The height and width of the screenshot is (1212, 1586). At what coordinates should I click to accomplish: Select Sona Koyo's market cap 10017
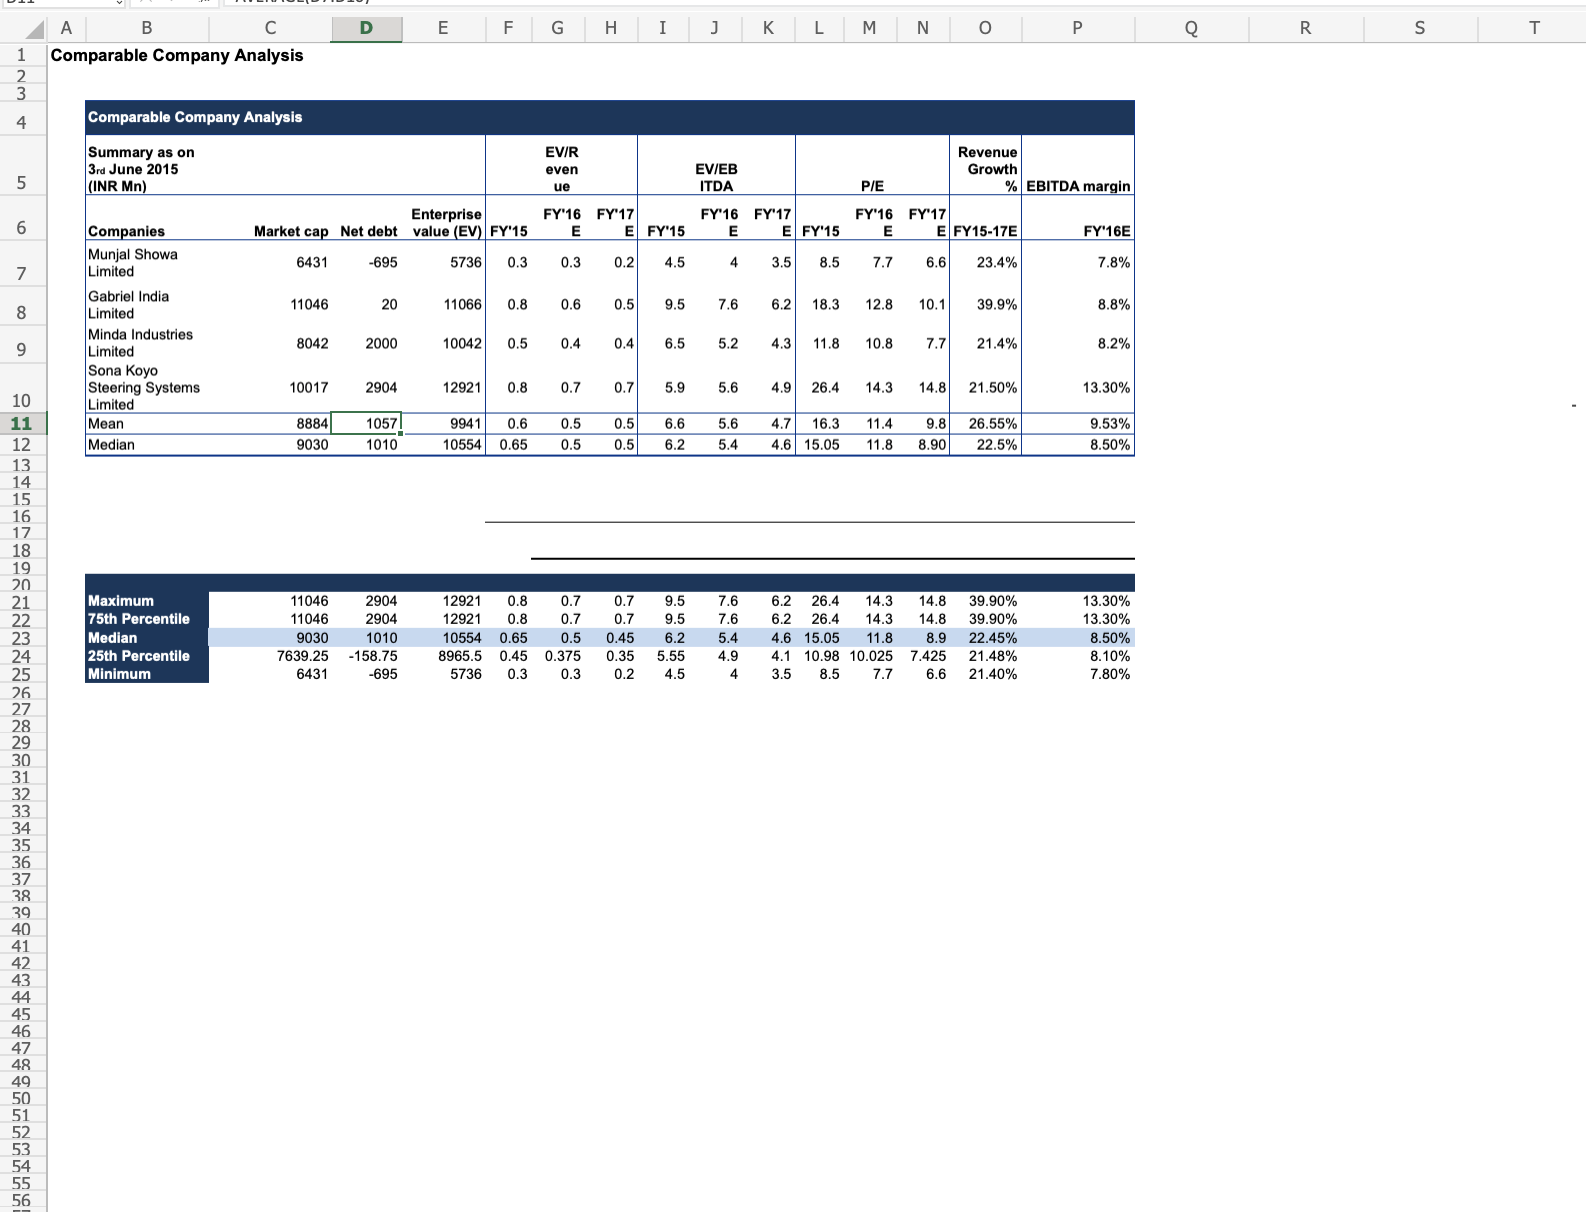click(309, 387)
